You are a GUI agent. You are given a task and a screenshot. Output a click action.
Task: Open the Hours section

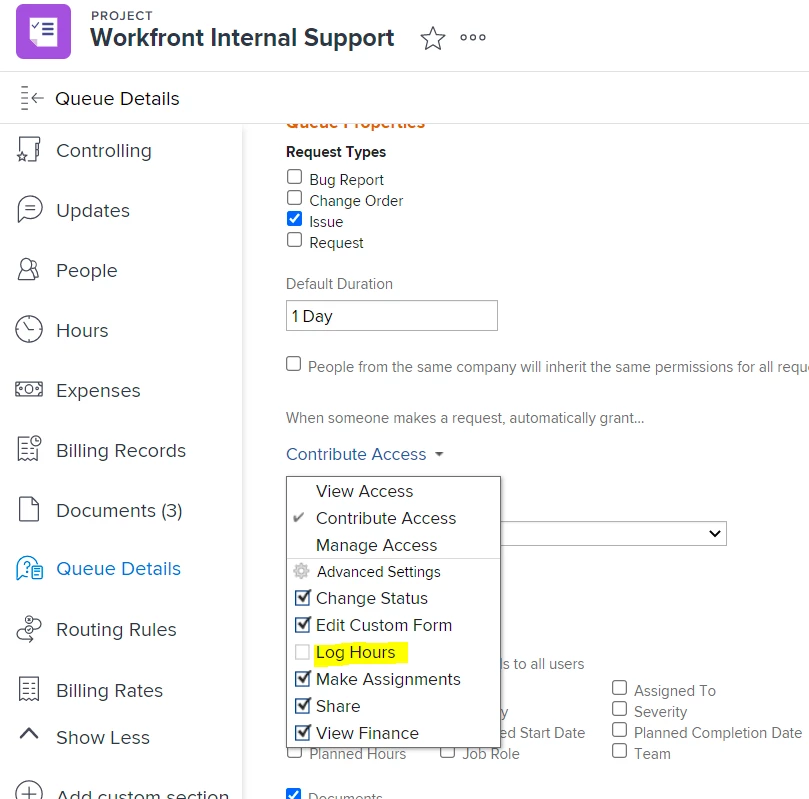(82, 330)
